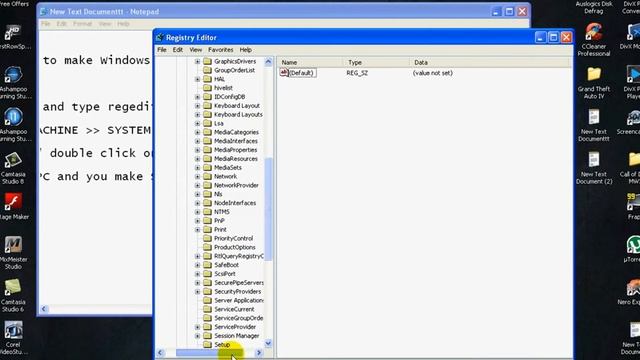
Task: Open the Registry Editor File menu
Action: (x=162, y=50)
